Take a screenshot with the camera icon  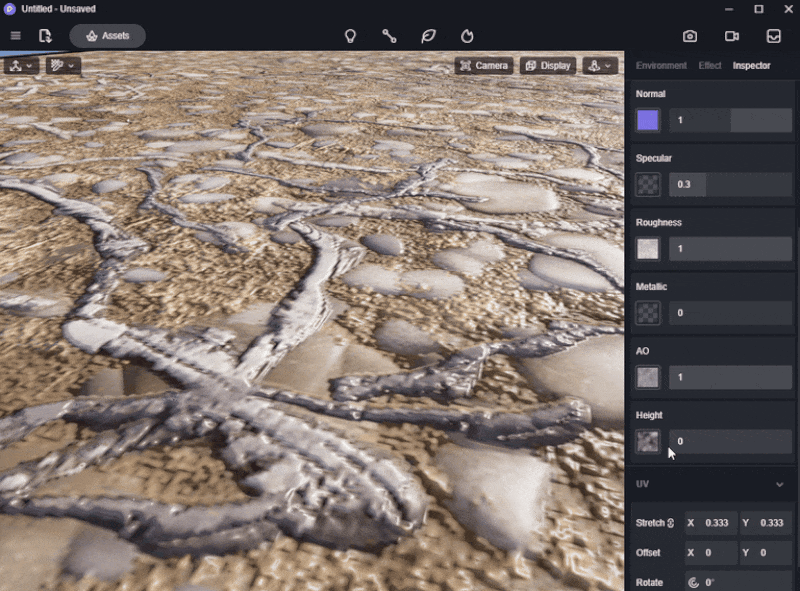[690, 36]
